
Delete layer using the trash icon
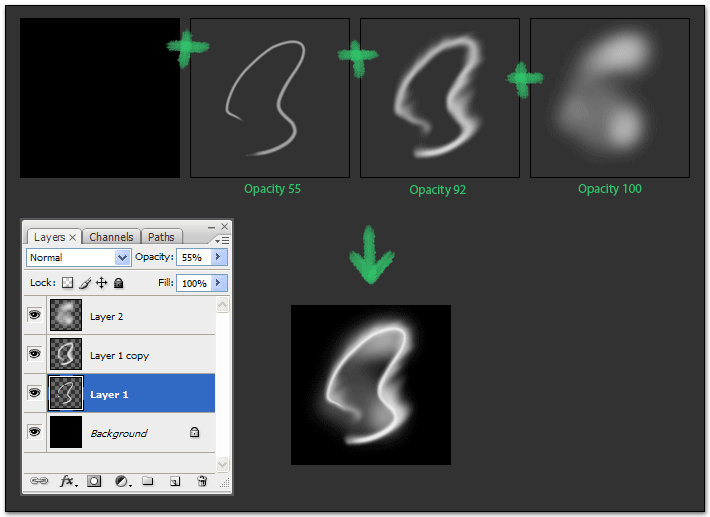(202, 481)
